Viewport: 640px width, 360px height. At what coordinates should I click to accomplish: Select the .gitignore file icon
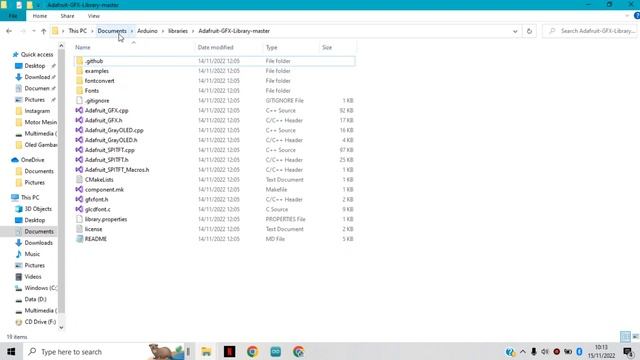[80, 100]
